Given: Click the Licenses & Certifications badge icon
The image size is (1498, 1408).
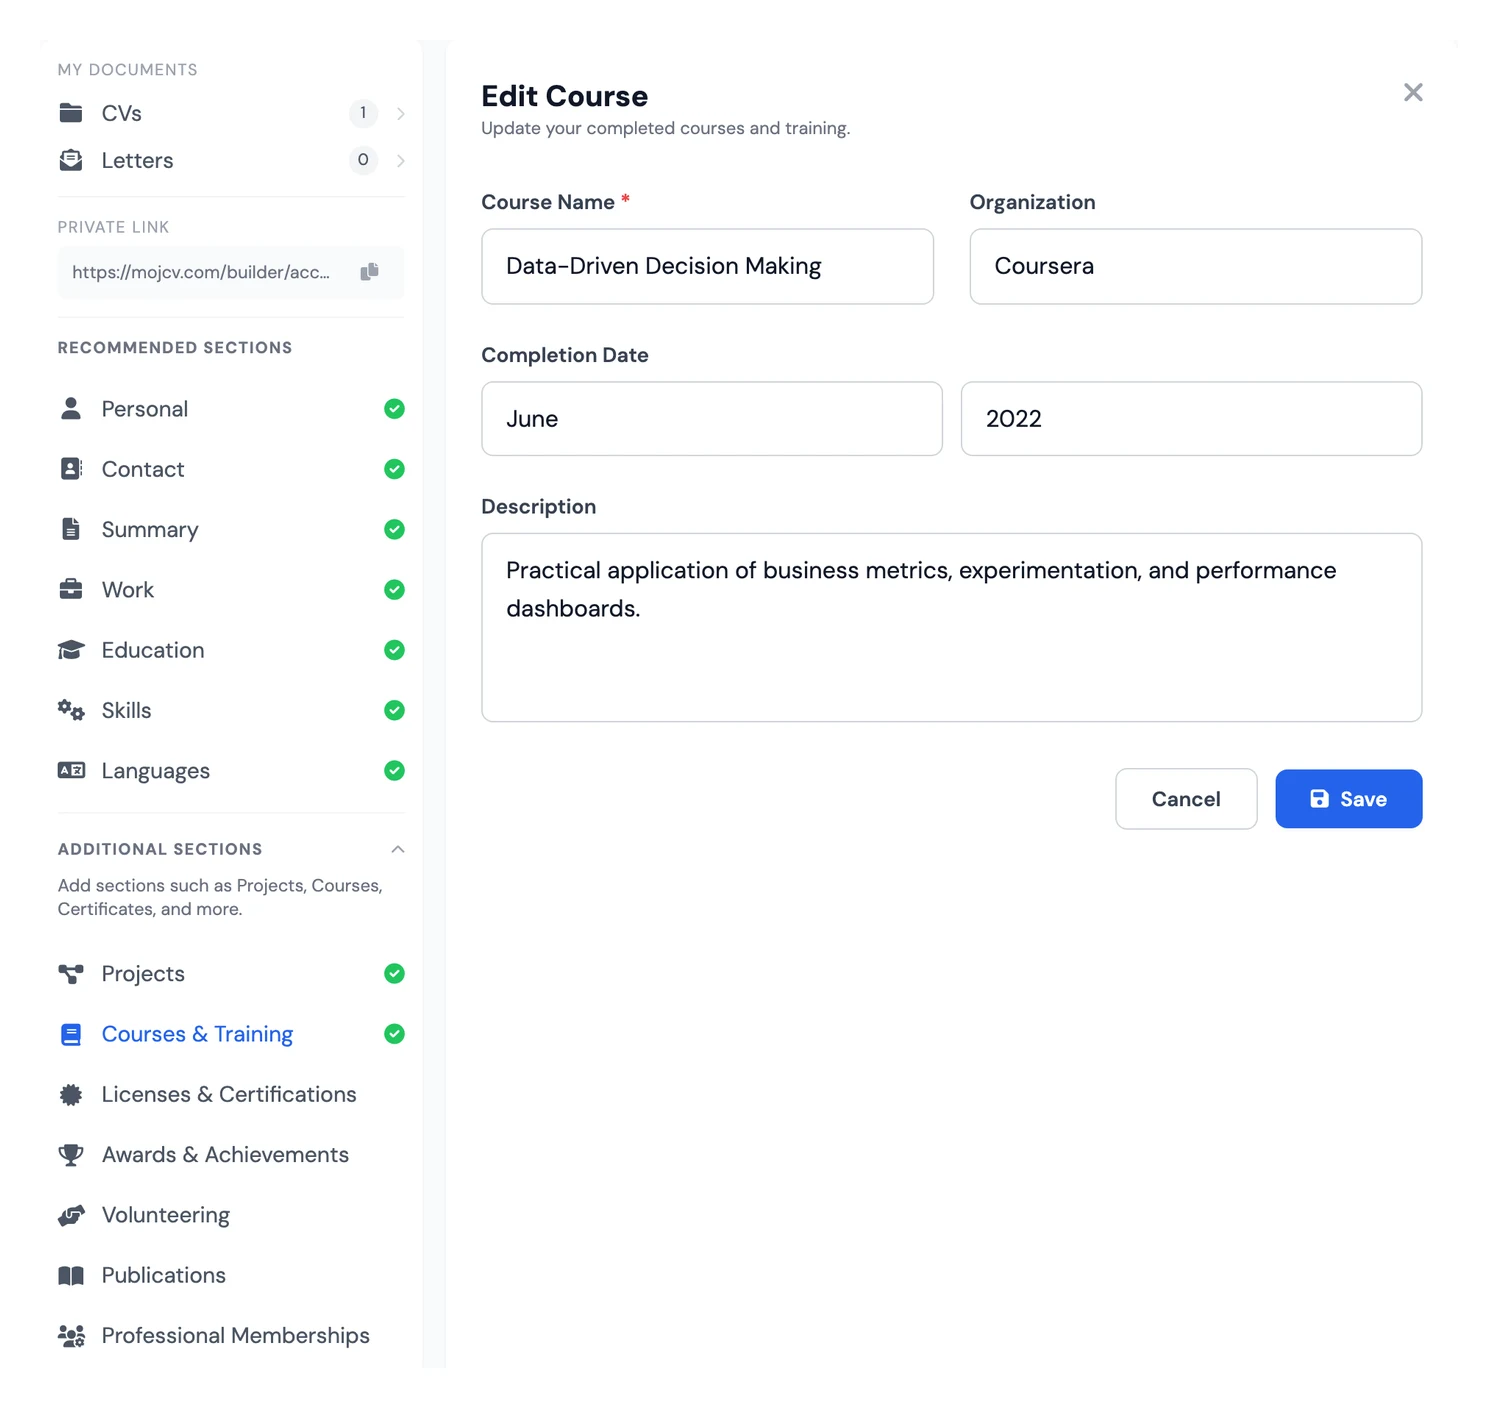Looking at the screenshot, I should point(71,1095).
